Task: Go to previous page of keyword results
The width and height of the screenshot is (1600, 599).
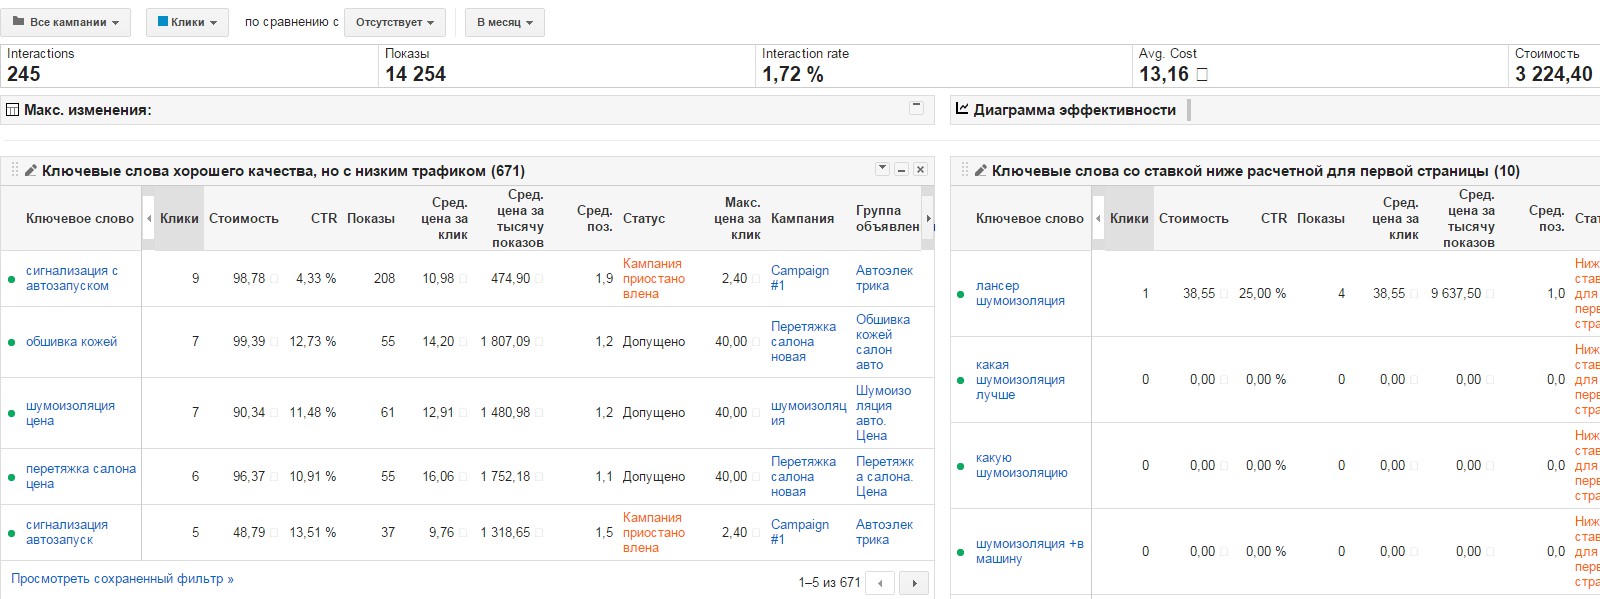Action: click(x=880, y=582)
